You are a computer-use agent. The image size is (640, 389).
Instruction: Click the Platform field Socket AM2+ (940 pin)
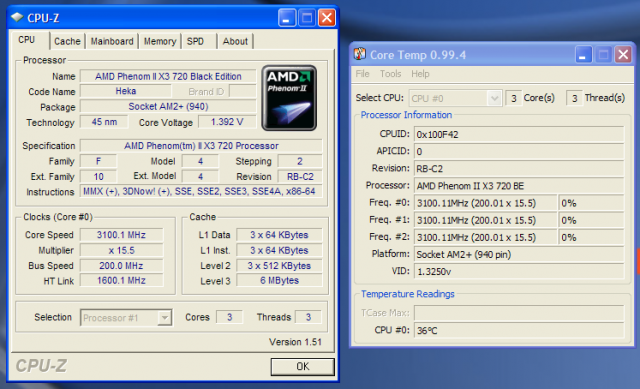[519, 254]
